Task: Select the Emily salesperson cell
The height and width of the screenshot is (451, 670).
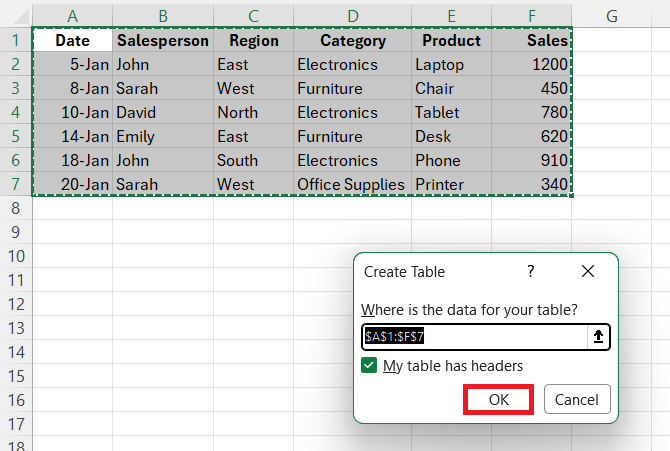Action: (x=163, y=136)
